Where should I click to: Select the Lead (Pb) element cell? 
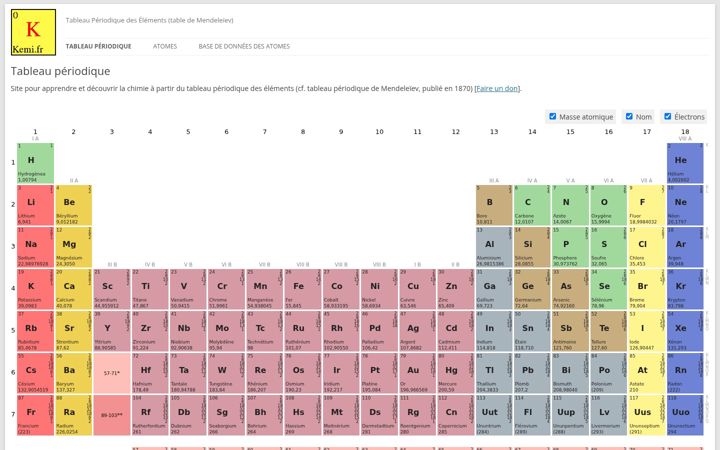[x=532, y=373]
